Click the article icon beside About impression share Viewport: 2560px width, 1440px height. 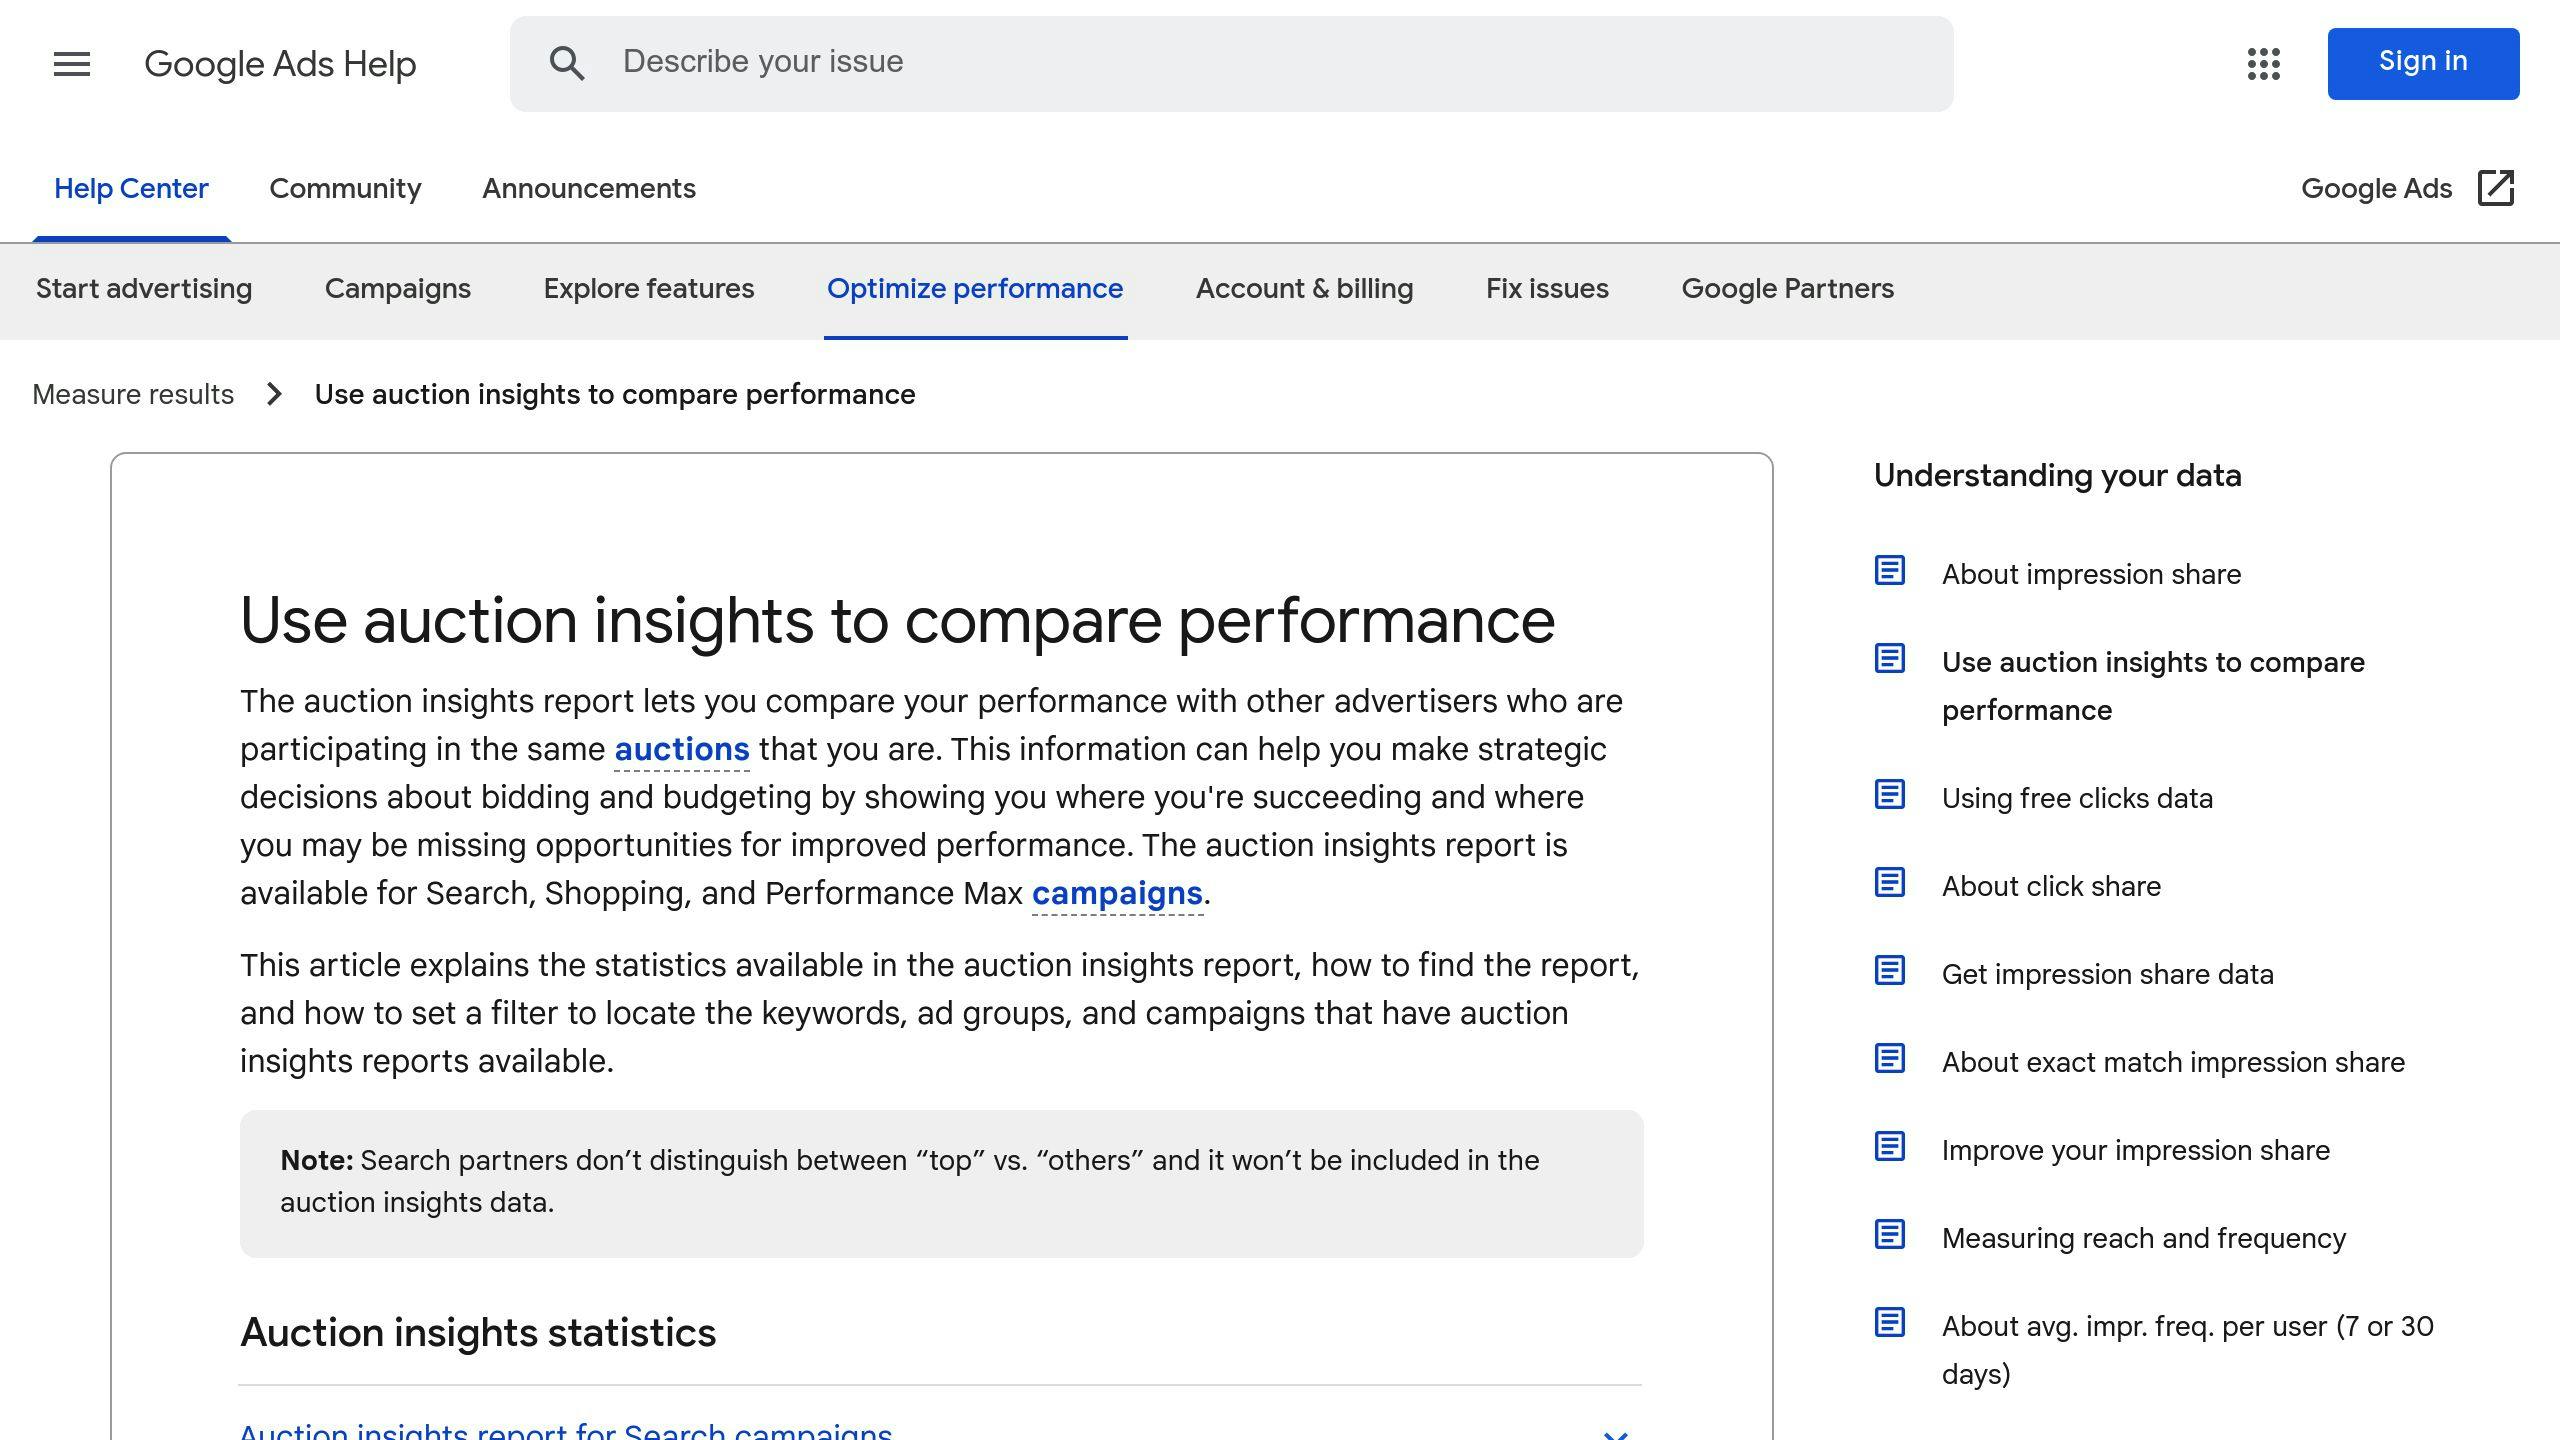(x=1889, y=571)
